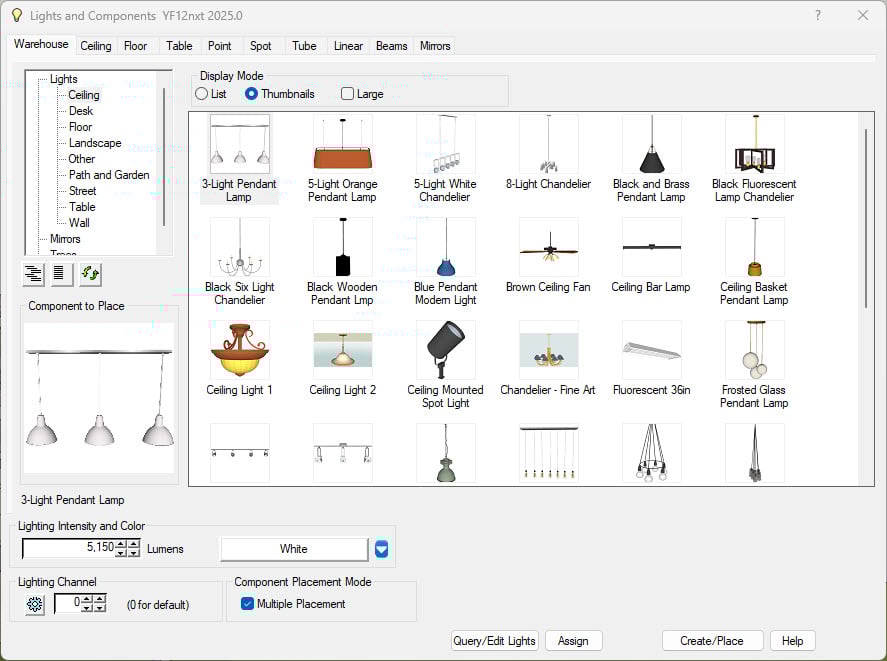The height and width of the screenshot is (661, 887).
Task: Select the List display mode
Action: point(202,94)
